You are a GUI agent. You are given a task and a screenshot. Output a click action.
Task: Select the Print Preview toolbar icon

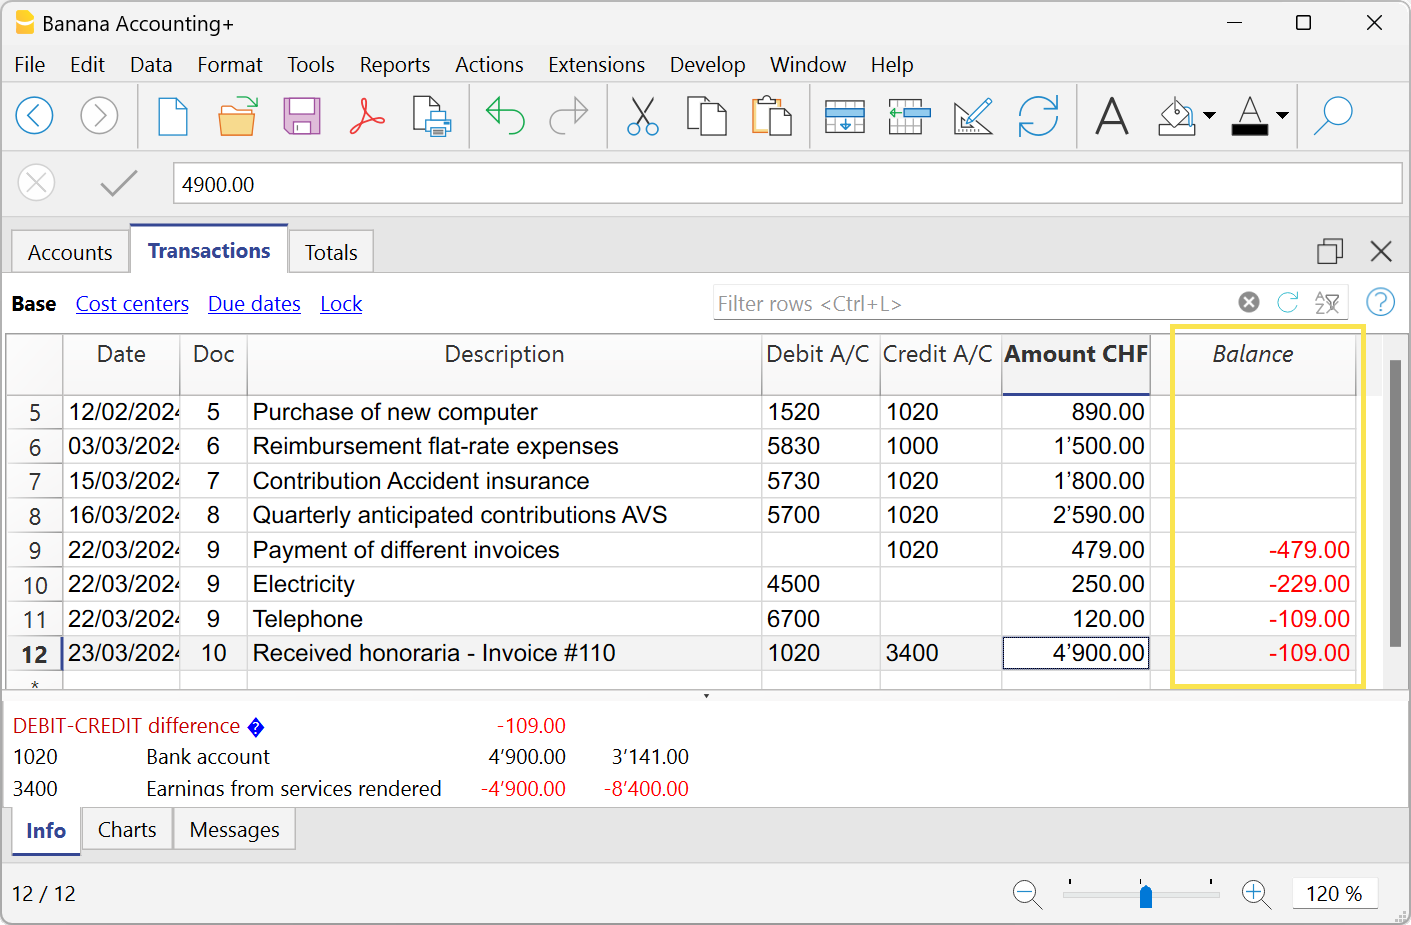431,116
